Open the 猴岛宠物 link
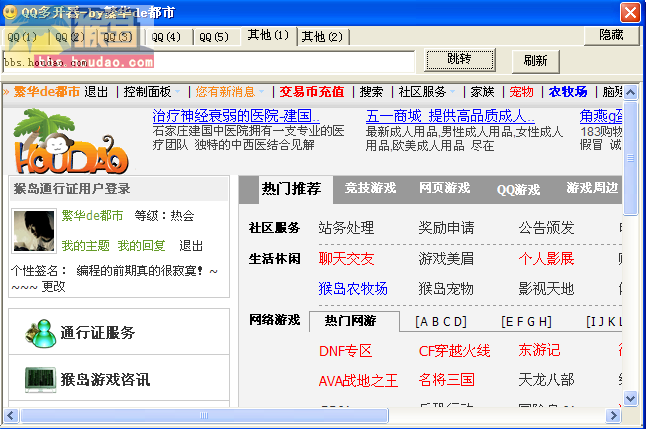Screen dimensions: 647x429 tap(446, 288)
